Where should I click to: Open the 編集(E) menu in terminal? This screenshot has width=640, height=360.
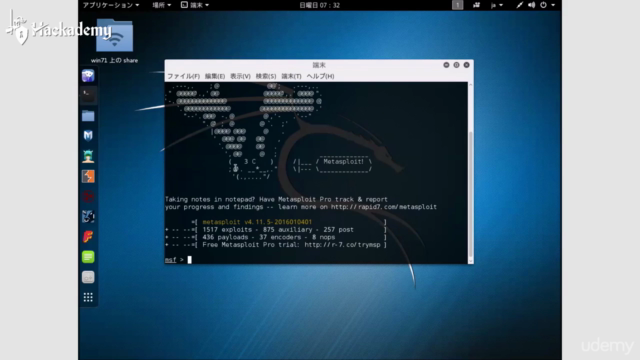point(215,76)
